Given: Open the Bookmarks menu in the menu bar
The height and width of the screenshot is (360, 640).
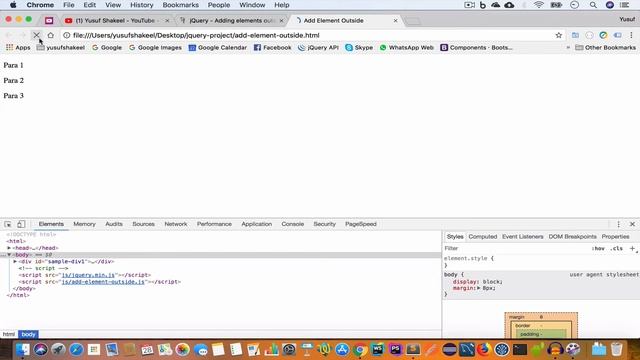Looking at the screenshot, I should click(180, 5).
